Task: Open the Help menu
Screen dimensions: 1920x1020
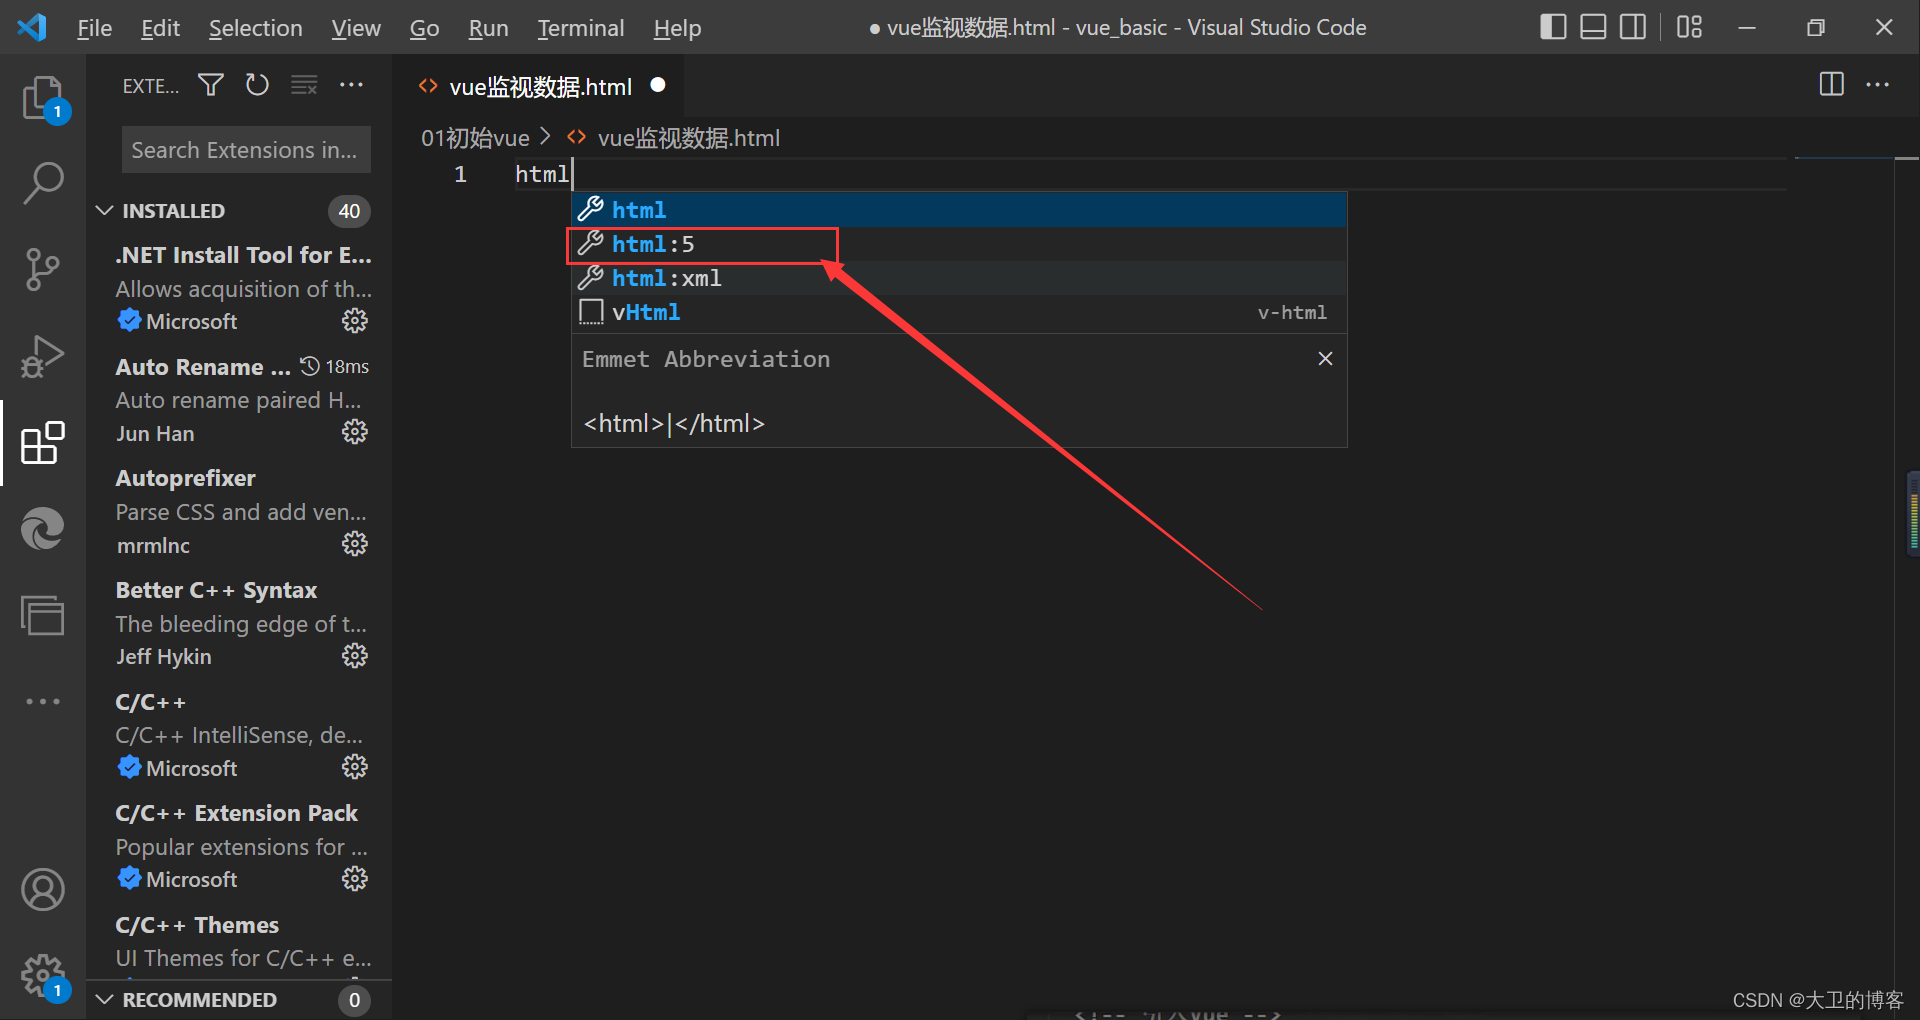Action: click(677, 28)
